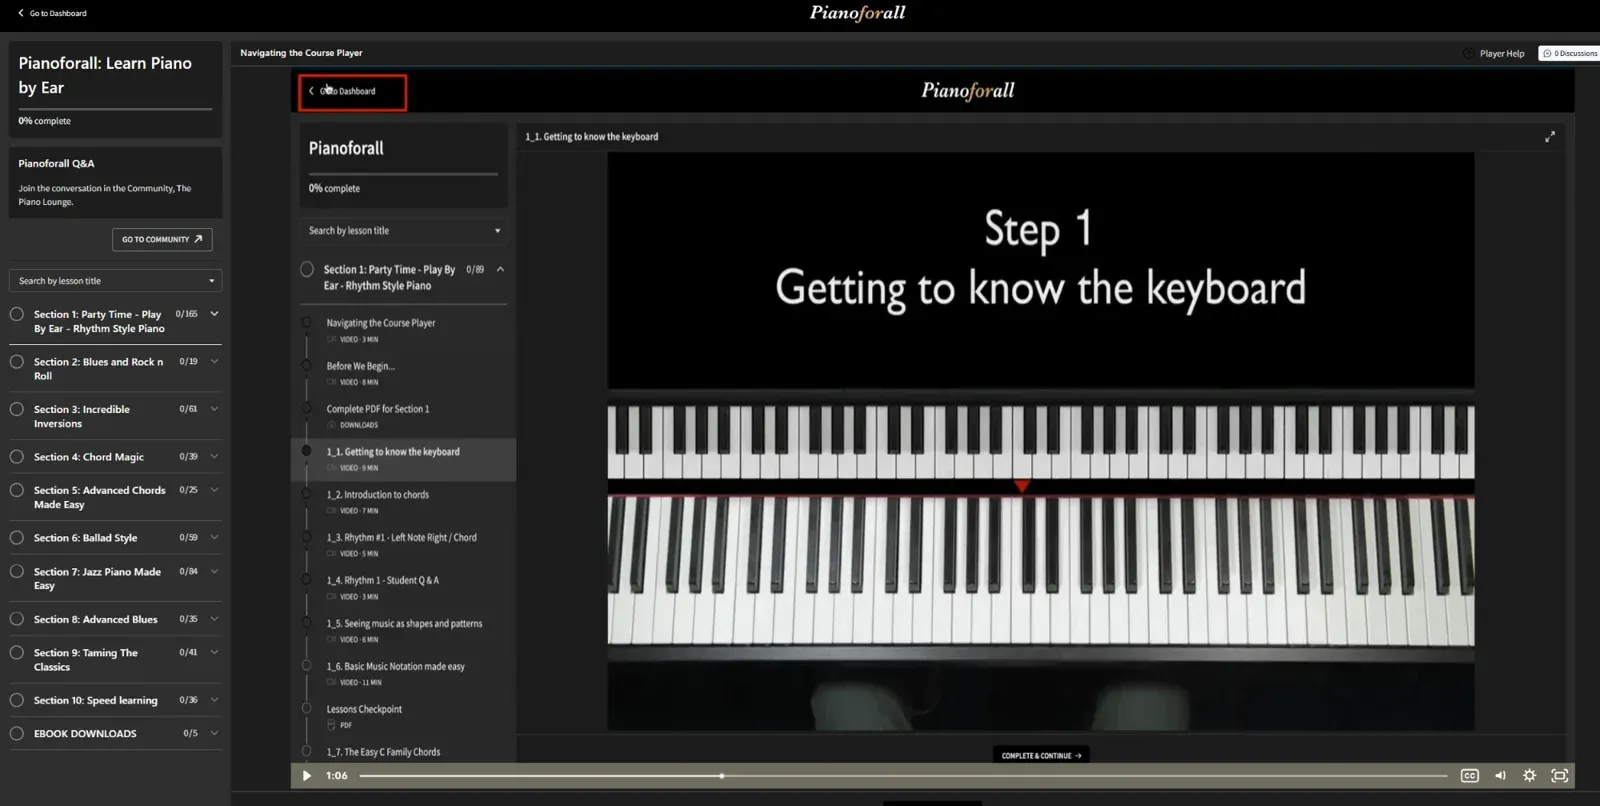Open the 0 Discussions panel
1600x806 pixels.
[1570, 54]
